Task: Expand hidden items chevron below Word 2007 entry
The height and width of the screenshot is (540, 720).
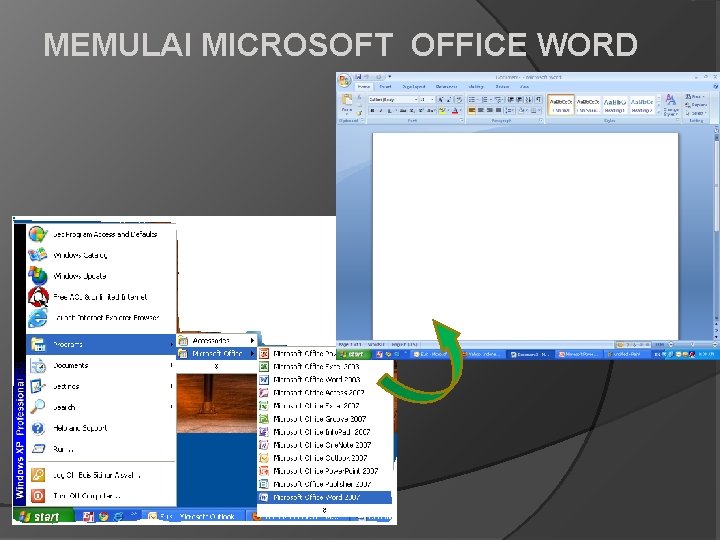Action: click(x=324, y=510)
